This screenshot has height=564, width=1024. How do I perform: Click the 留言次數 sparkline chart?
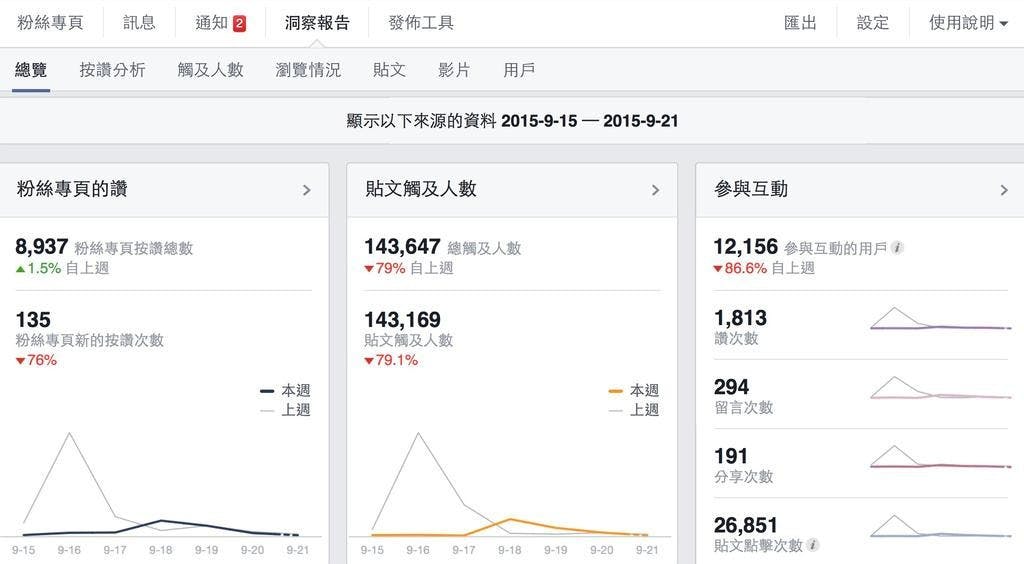(x=940, y=389)
